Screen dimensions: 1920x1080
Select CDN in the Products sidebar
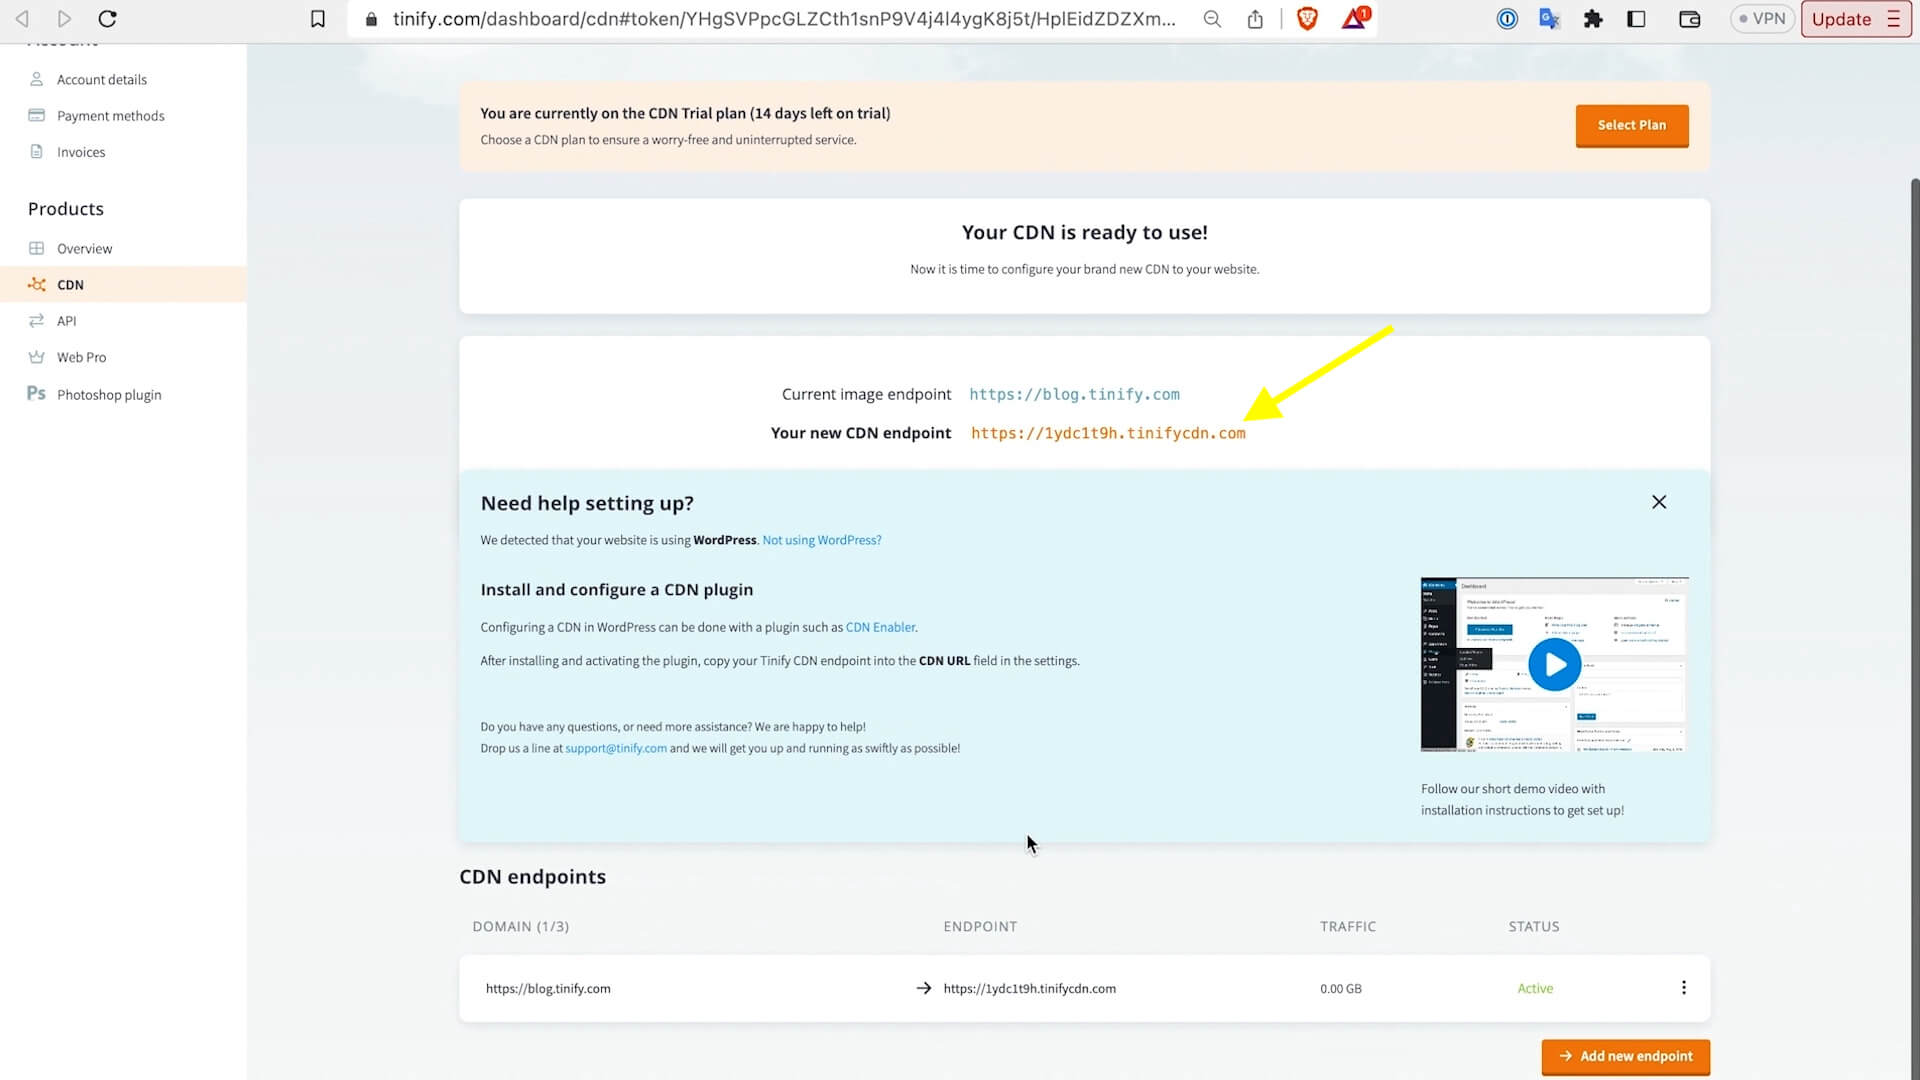72,284
